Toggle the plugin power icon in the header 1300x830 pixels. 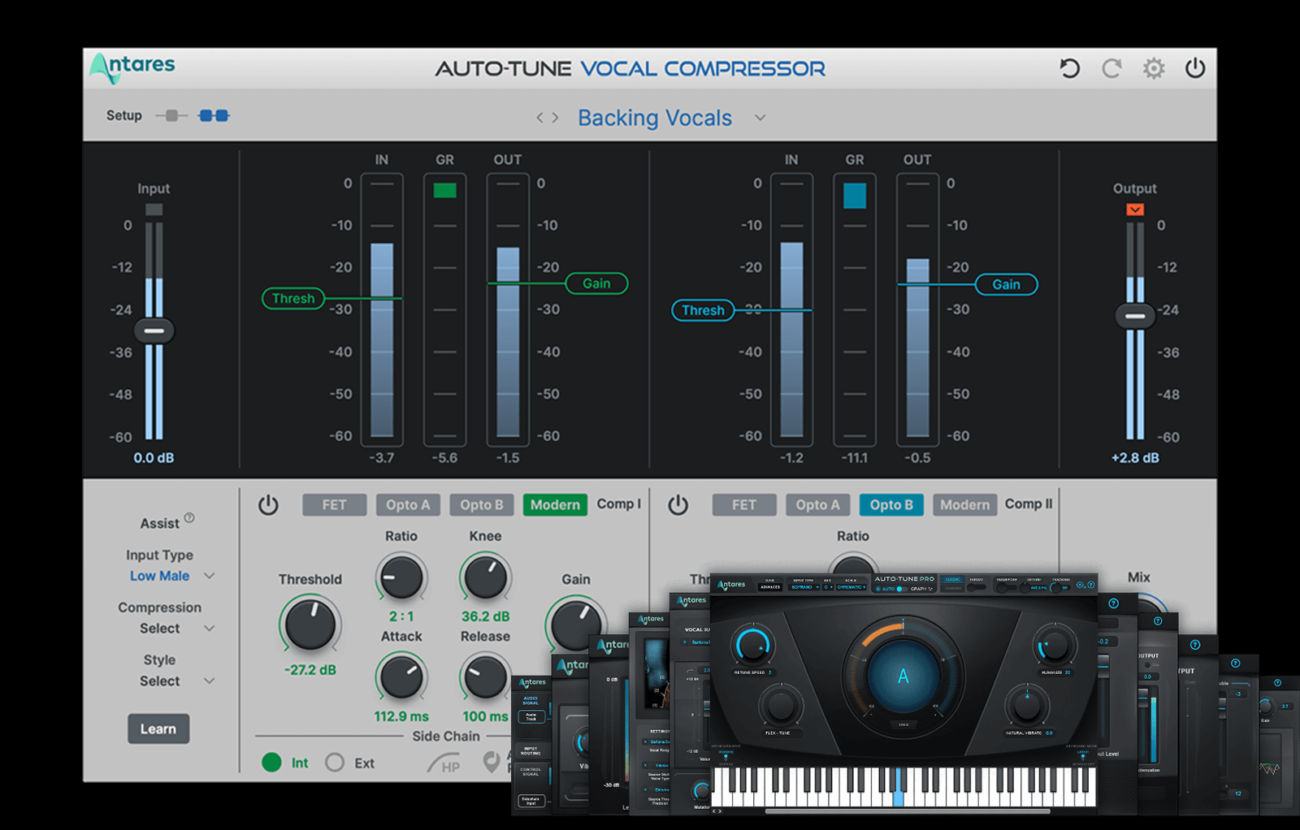click(x=1195, y=68)
